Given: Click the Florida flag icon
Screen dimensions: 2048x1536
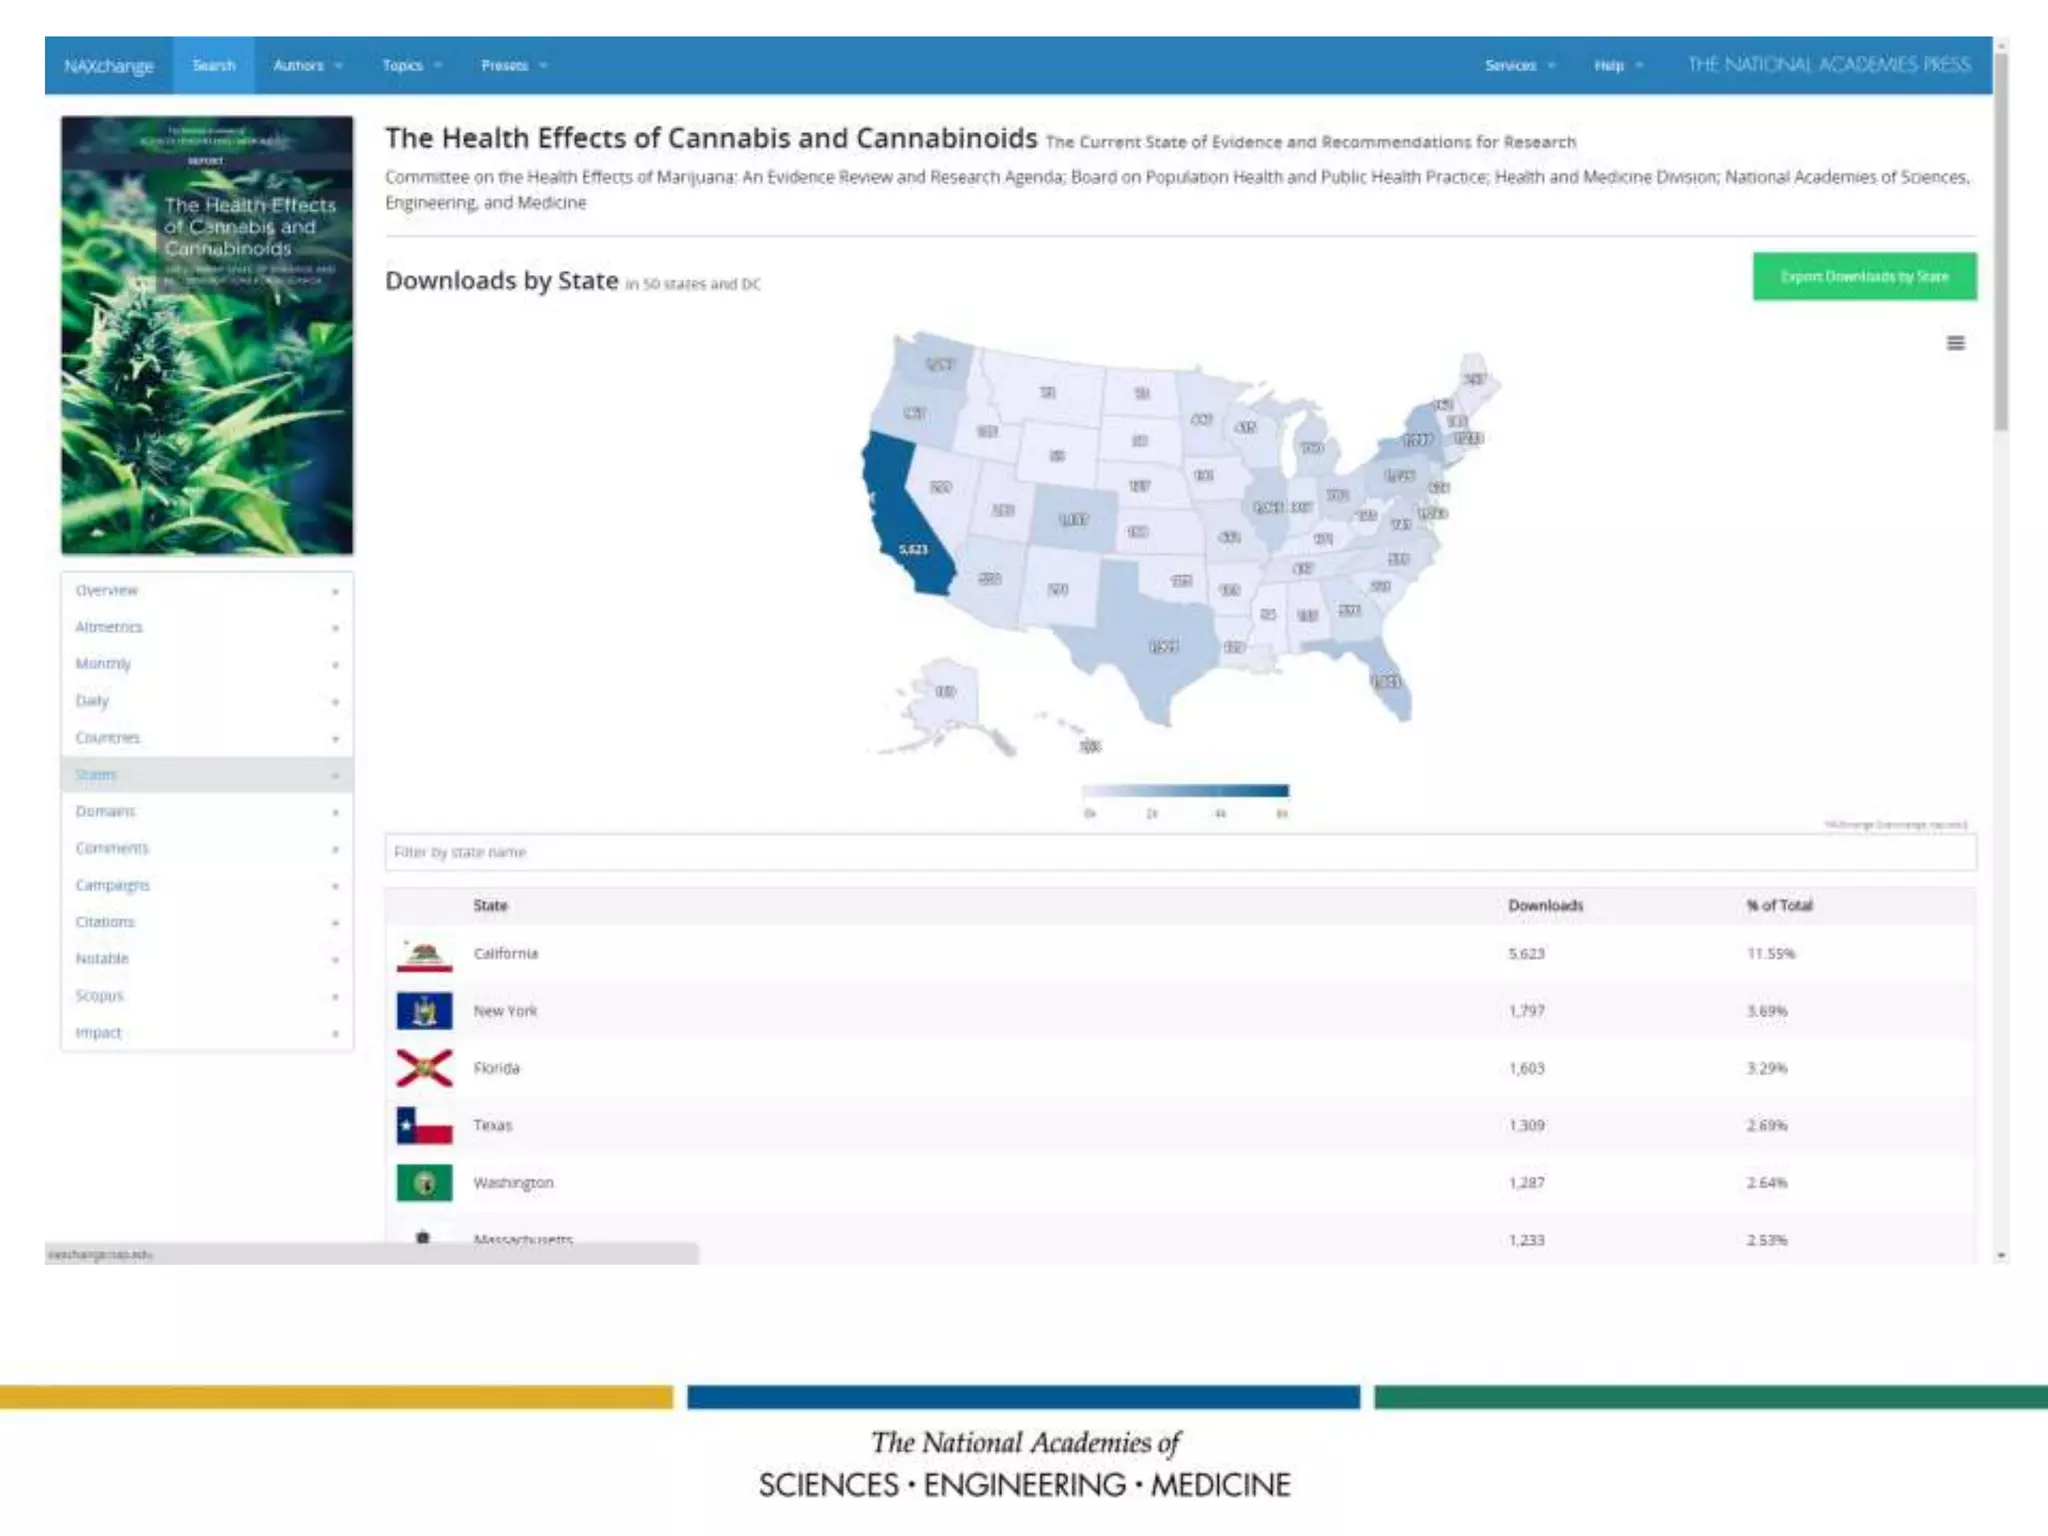Looking at the screenshot, I should (424, 1068).
